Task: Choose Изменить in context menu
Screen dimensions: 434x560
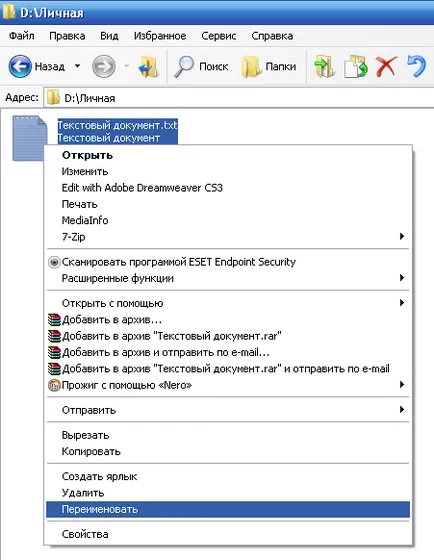Action: [x=228, y=171]
